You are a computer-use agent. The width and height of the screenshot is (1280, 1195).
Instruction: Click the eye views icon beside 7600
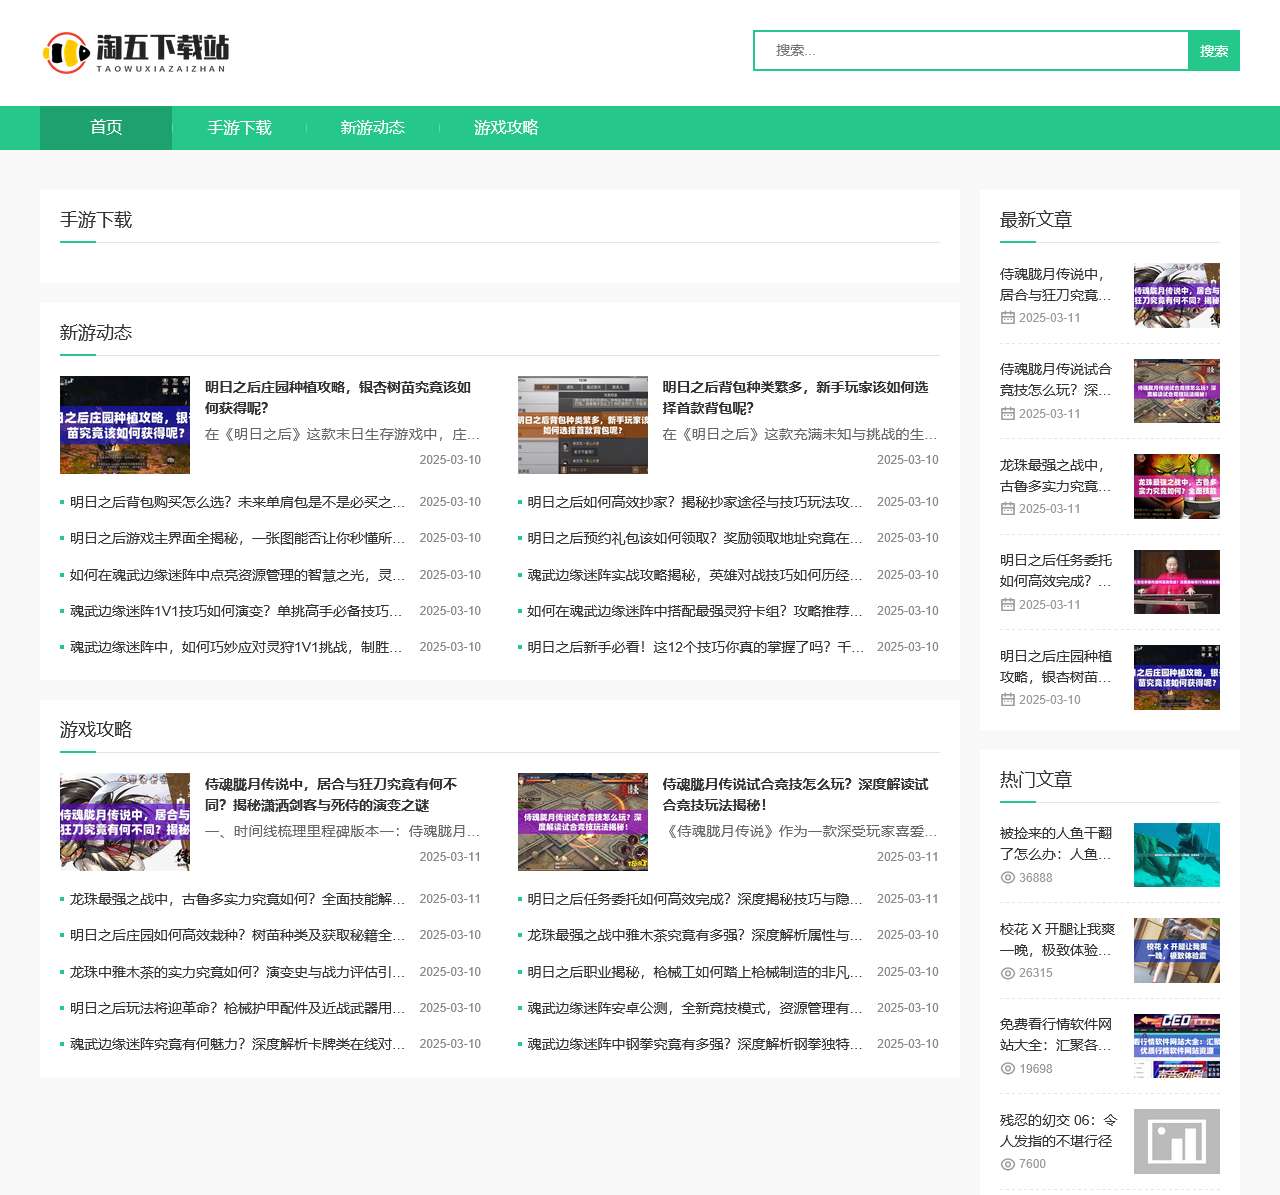coord(1008,1164)
